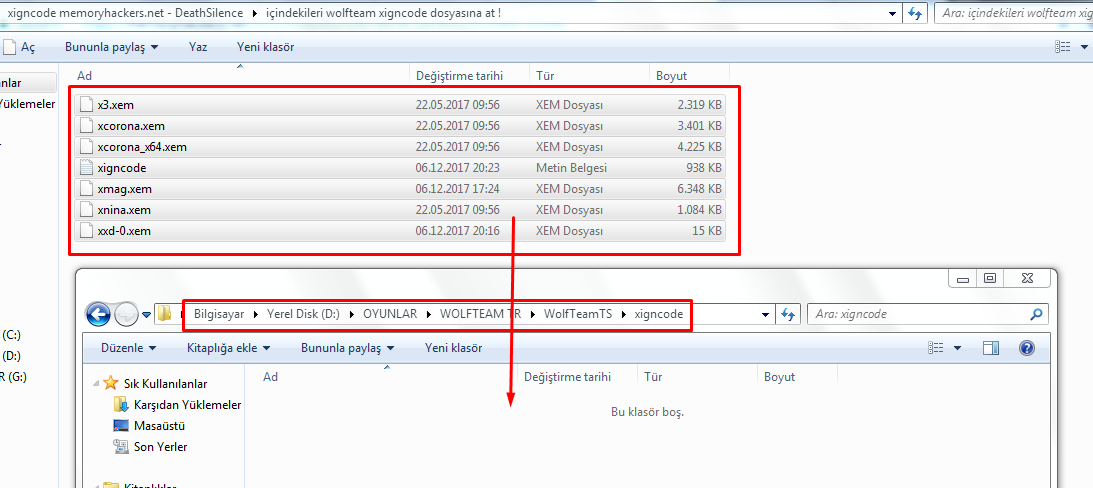The height and width of the screenshot is (488, 1093).
Task: Select the xmag.xem file icon
Action: tap(86, 189)
